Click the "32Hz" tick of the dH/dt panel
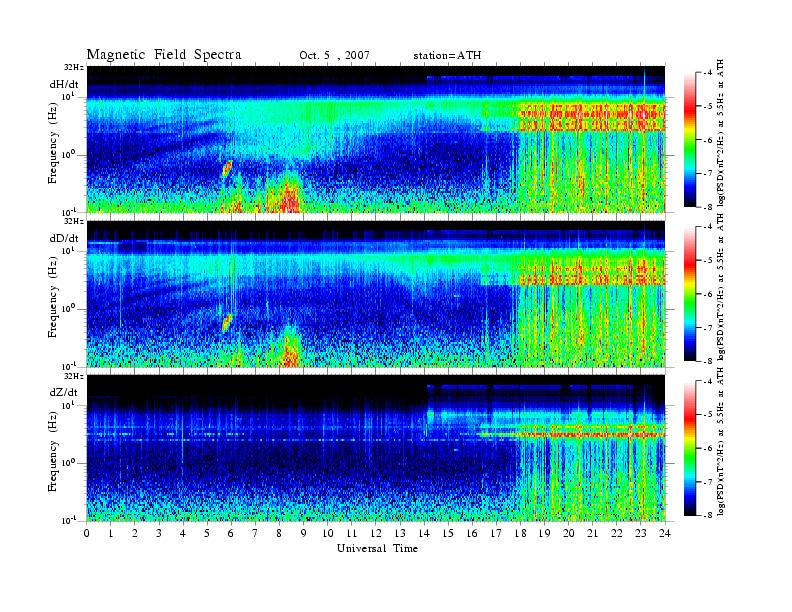Image resolution: width=792 pixels, height=612 pixels. (74, 67)
